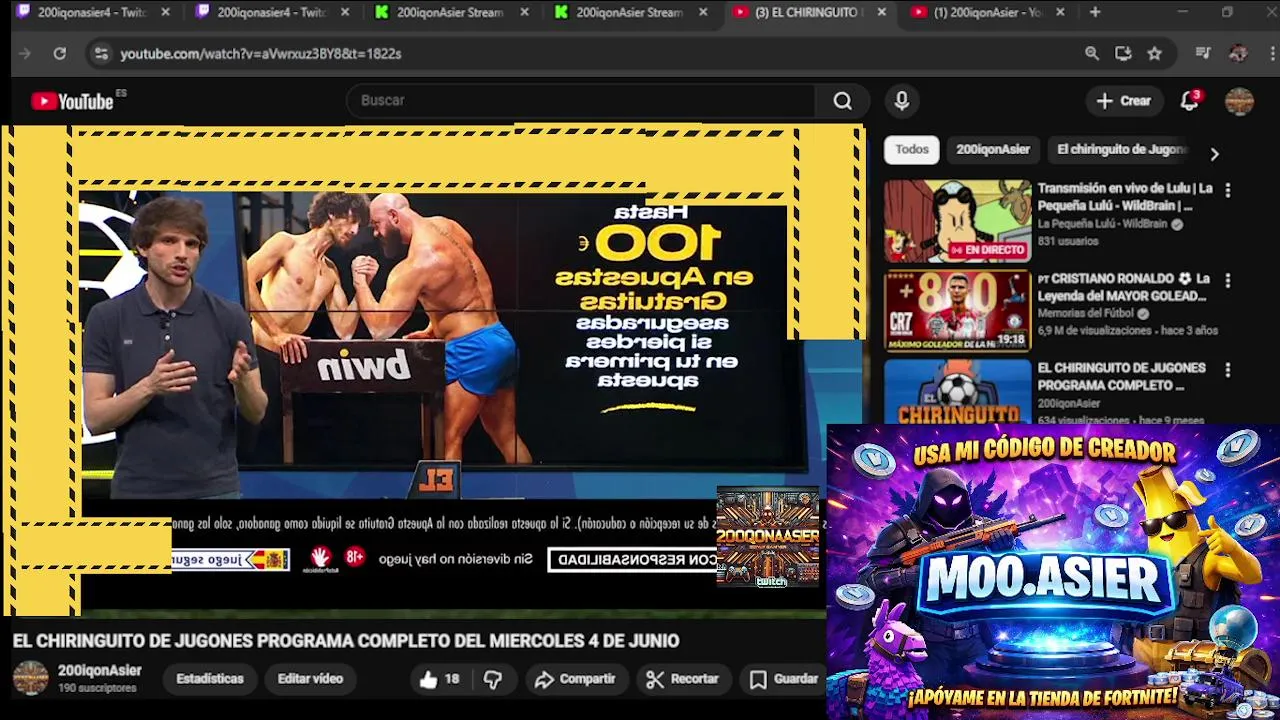Viewport: 1280px width, 720px height.
Task: Open the Crear menu
Action: pos(1124,100)
